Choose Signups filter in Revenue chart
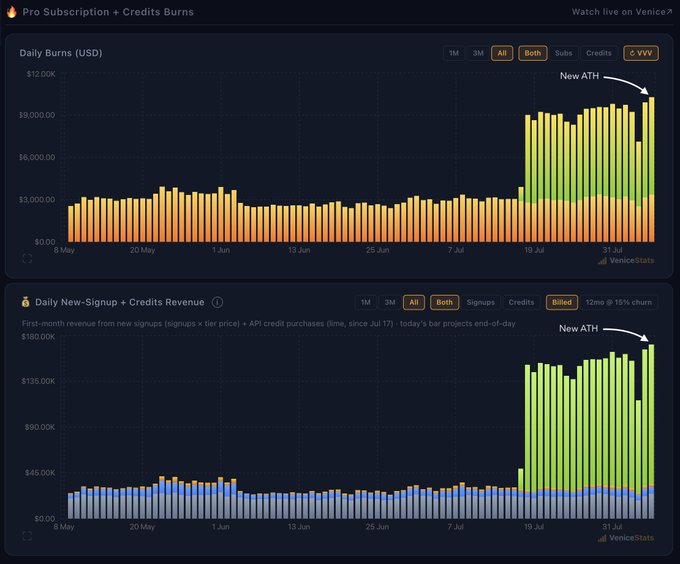Image resolution: width=680 pixels, height=564 pixels. (481, 302)
